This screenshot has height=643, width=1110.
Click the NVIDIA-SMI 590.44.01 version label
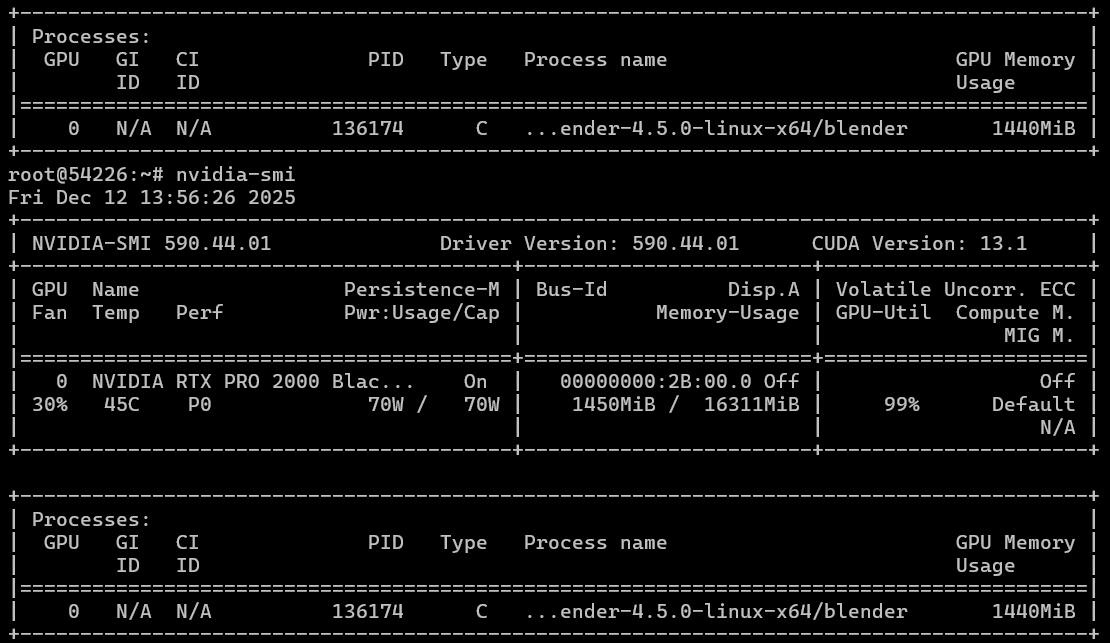[x=151, y=244]
